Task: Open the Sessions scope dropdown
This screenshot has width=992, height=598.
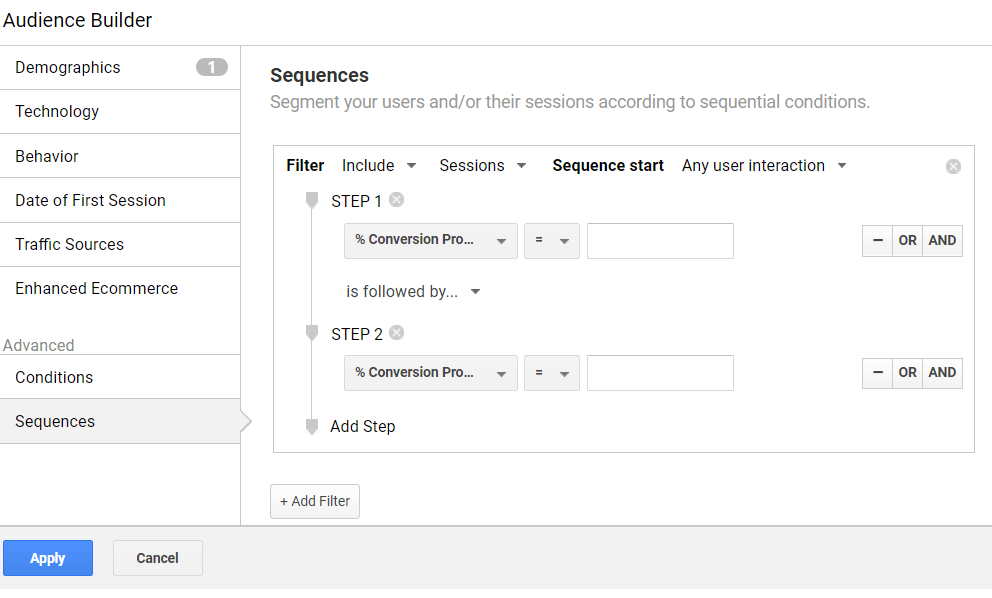Action: coord(483,166)
